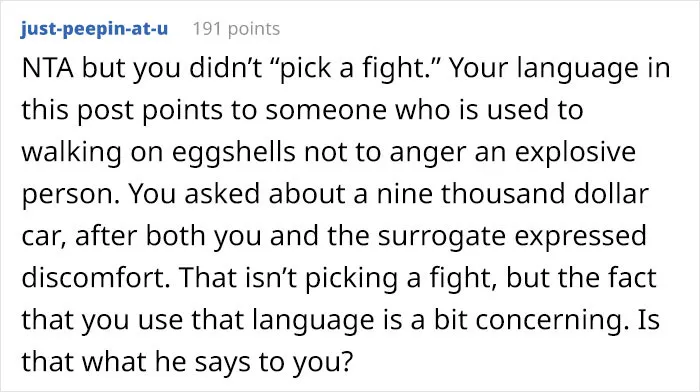Click the 191 points score label

tap(236, 29)
